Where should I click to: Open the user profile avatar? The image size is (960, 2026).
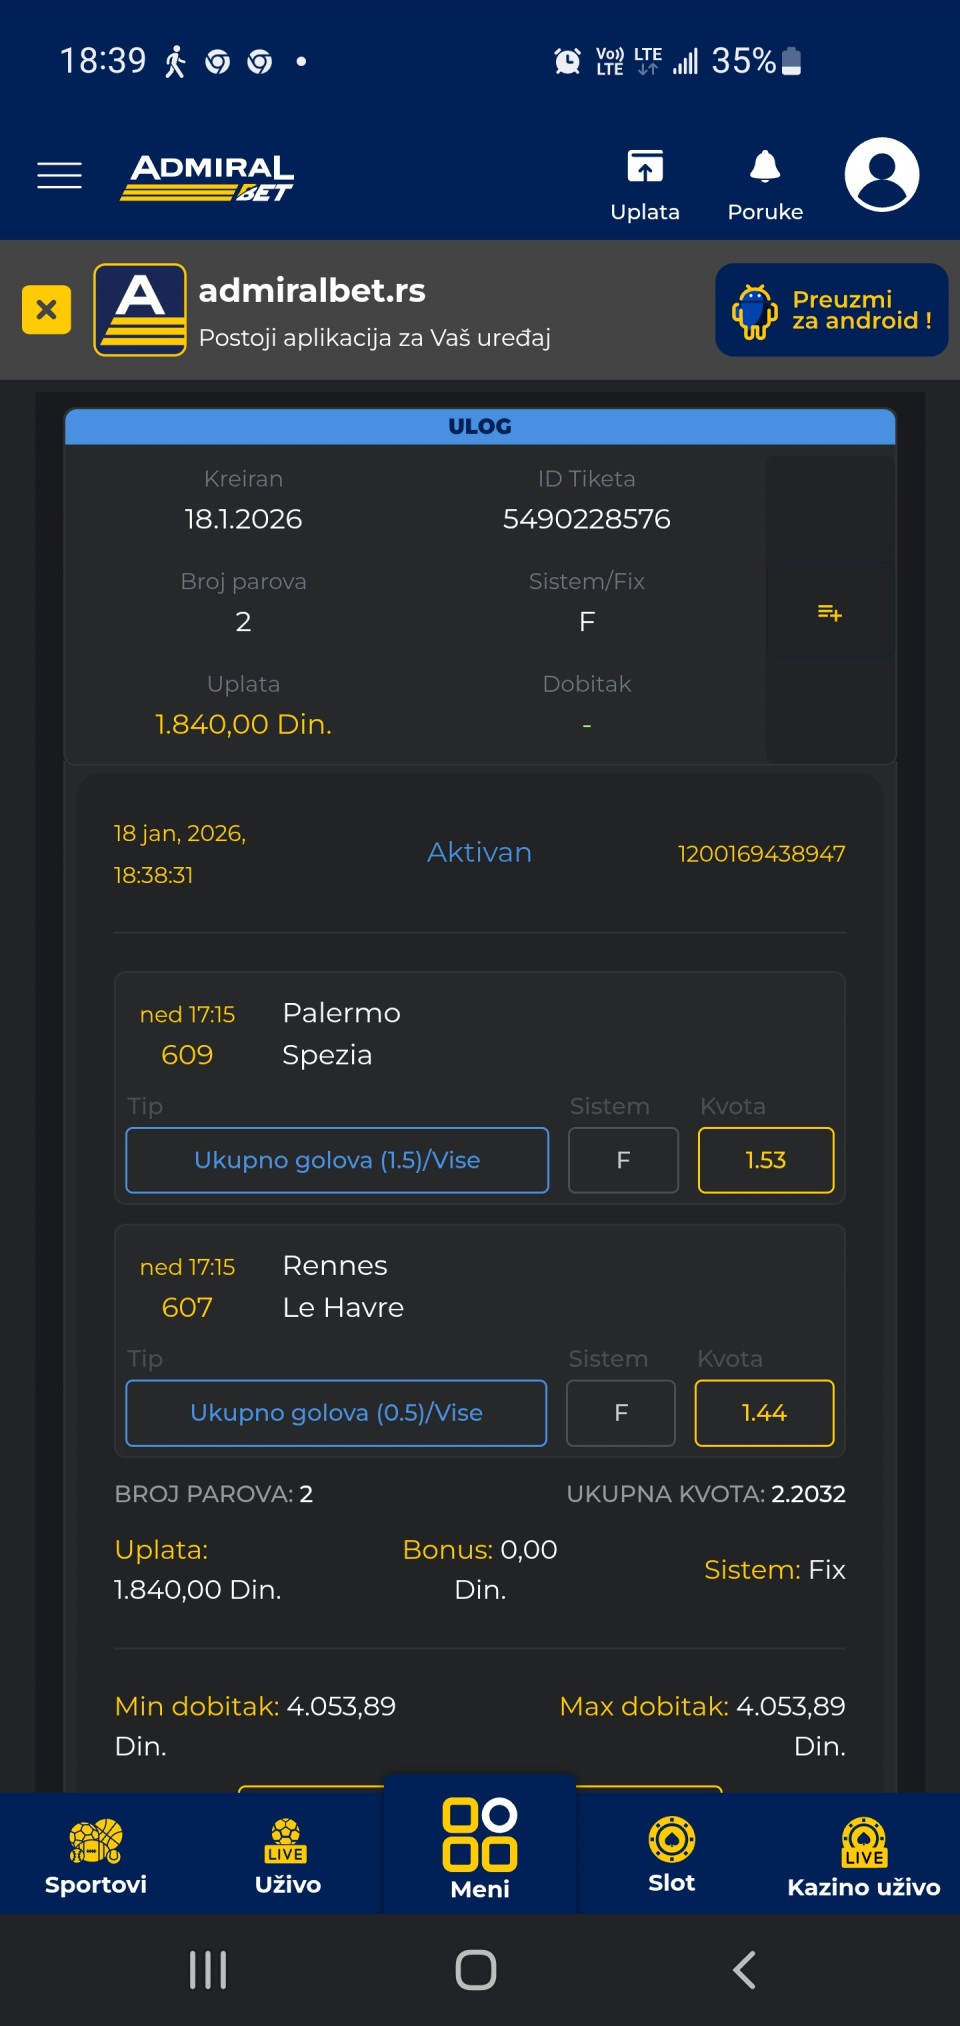[x=881, y=175]
